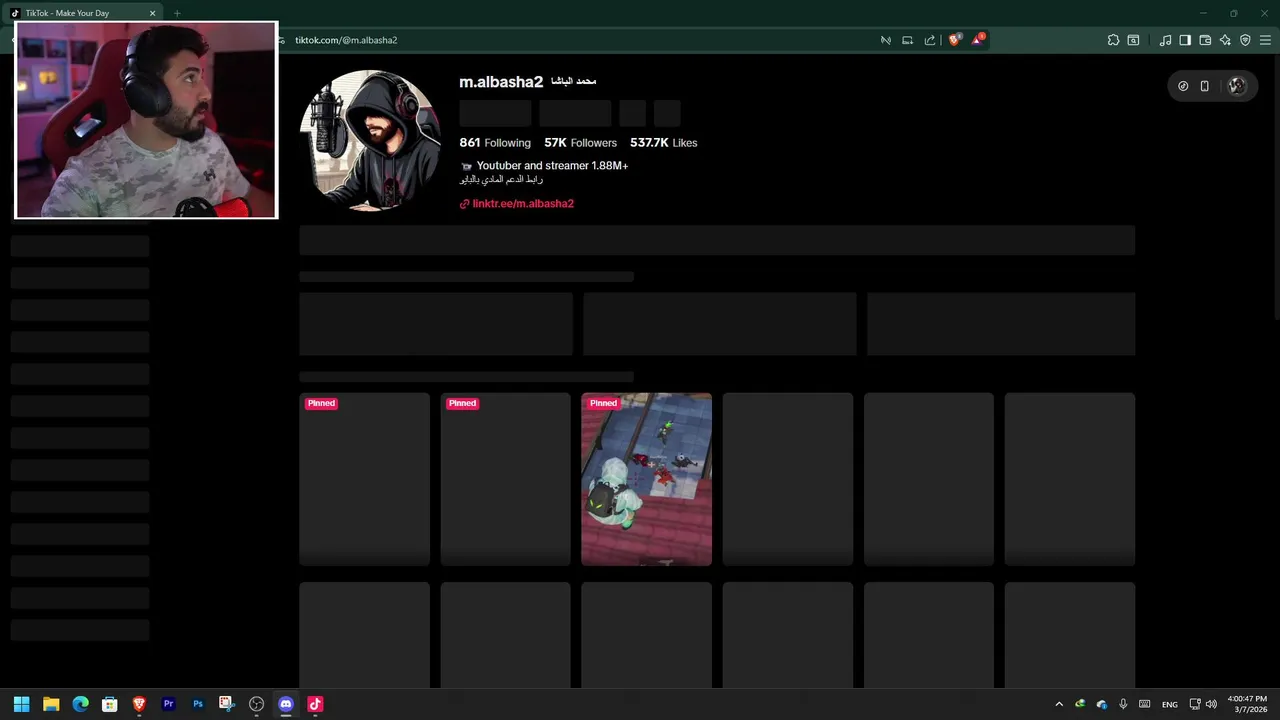Open the ENG language switcher
1280x720 pixels.
tap(1169, 704)
